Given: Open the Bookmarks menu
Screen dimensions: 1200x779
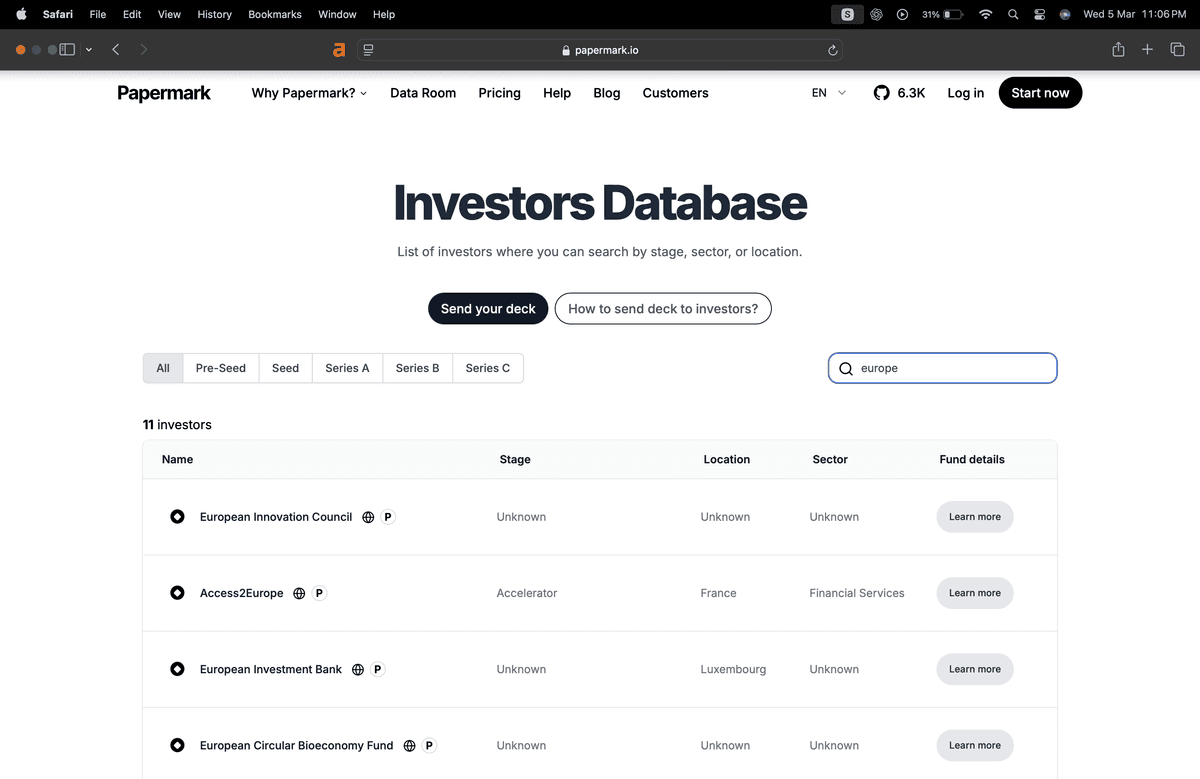Looking at the screenshot, I should point(275,14).
